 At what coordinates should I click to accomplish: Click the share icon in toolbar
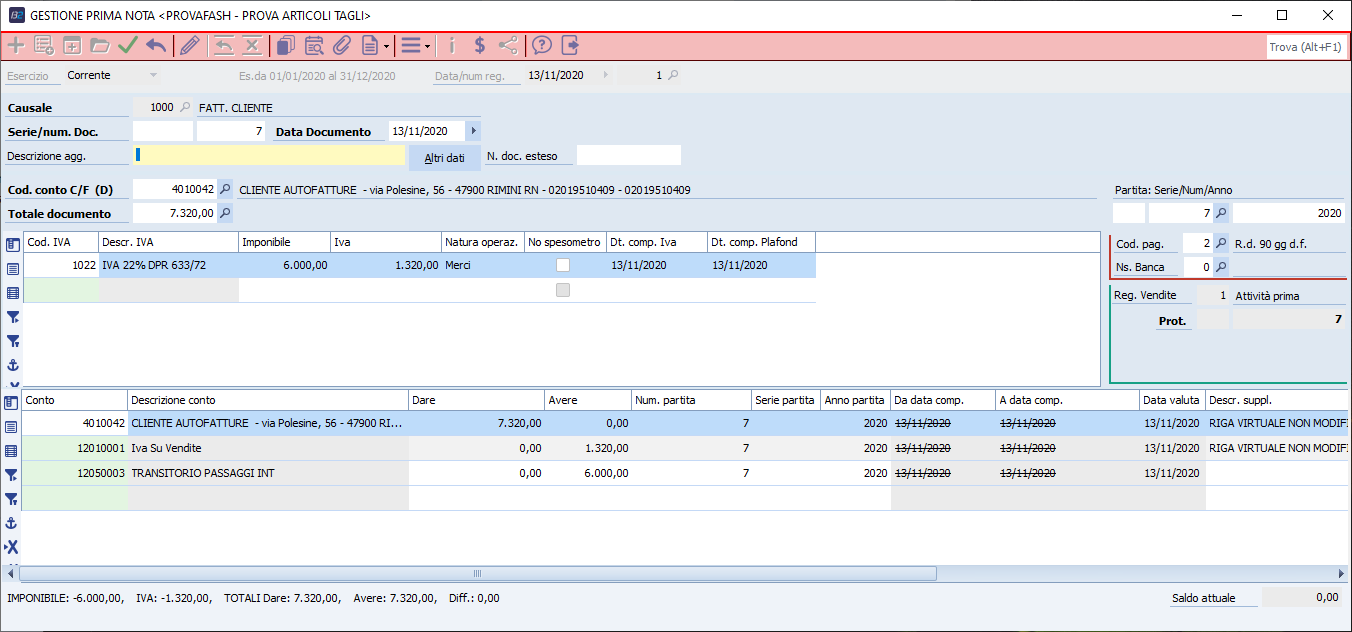click(508, 45)
